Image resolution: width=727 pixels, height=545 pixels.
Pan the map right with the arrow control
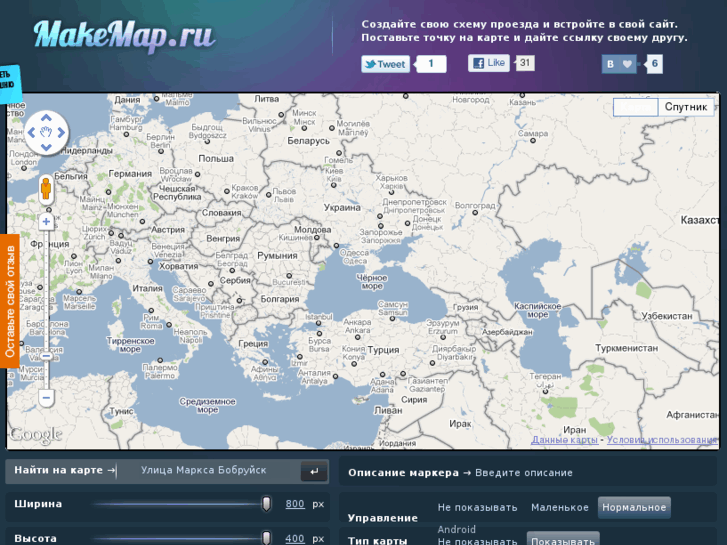pyautogui.click(x=61, y=133)
